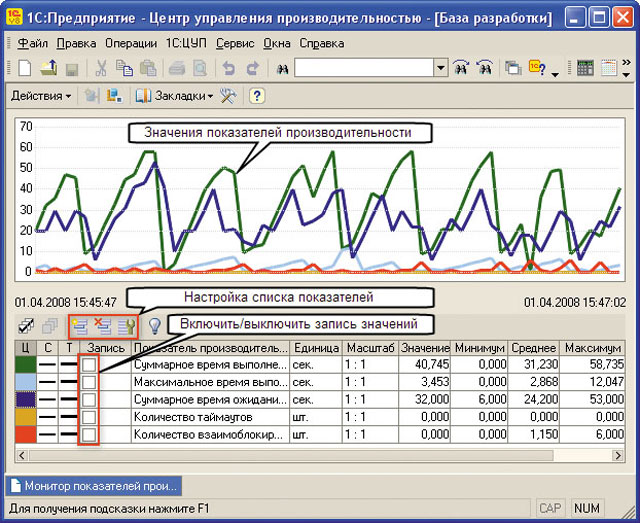Create a new document with toolbar icon
Image resolution: width=640 pixels, height=523 pixels.
24,68
